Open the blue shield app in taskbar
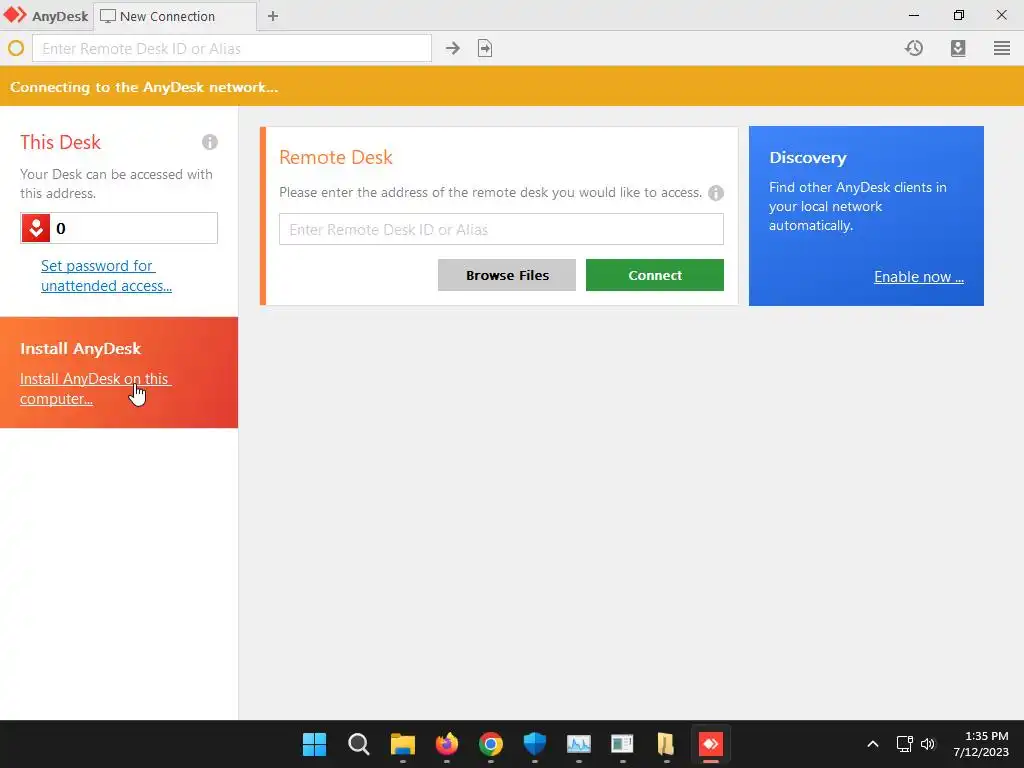Image resolution: width=1024 pixels, height=768 pixels. (x=534, y=744)
